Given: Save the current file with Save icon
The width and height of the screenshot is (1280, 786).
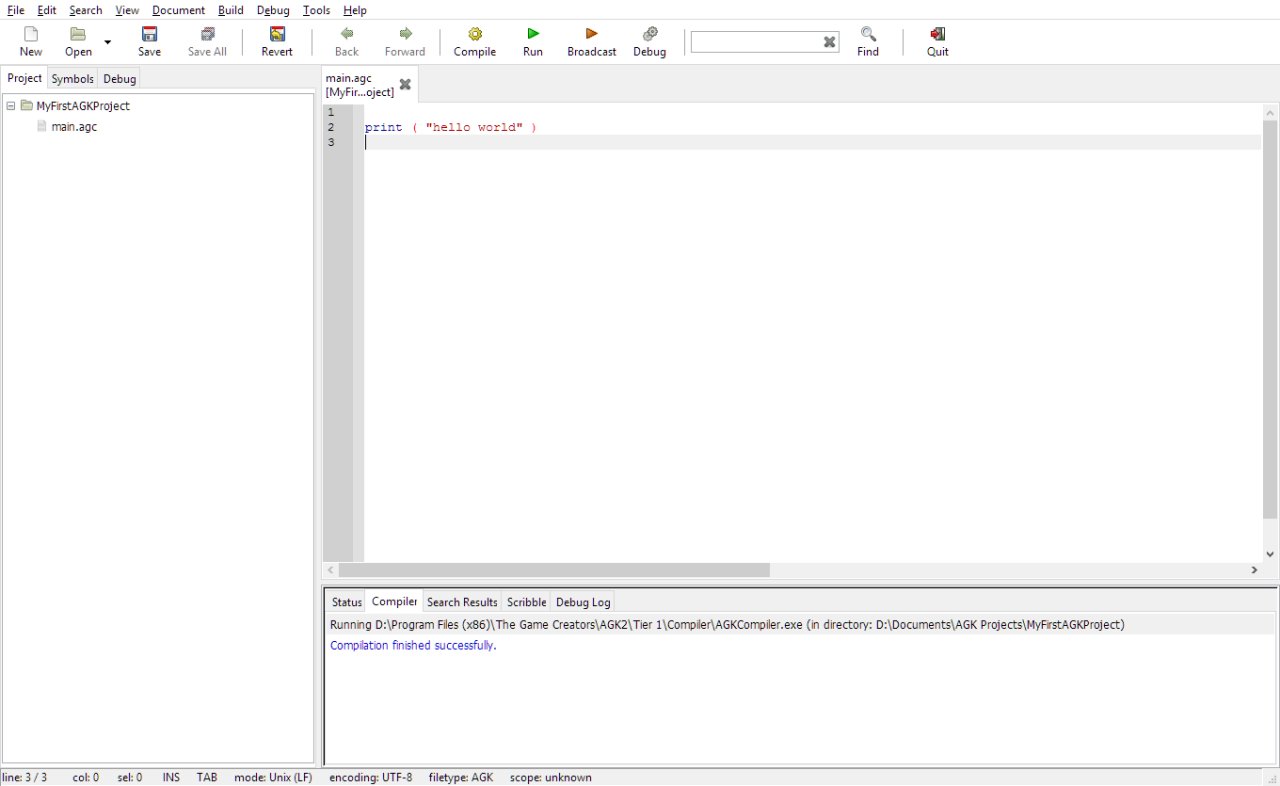Looking at the screenshot, I should click(150, 34).
